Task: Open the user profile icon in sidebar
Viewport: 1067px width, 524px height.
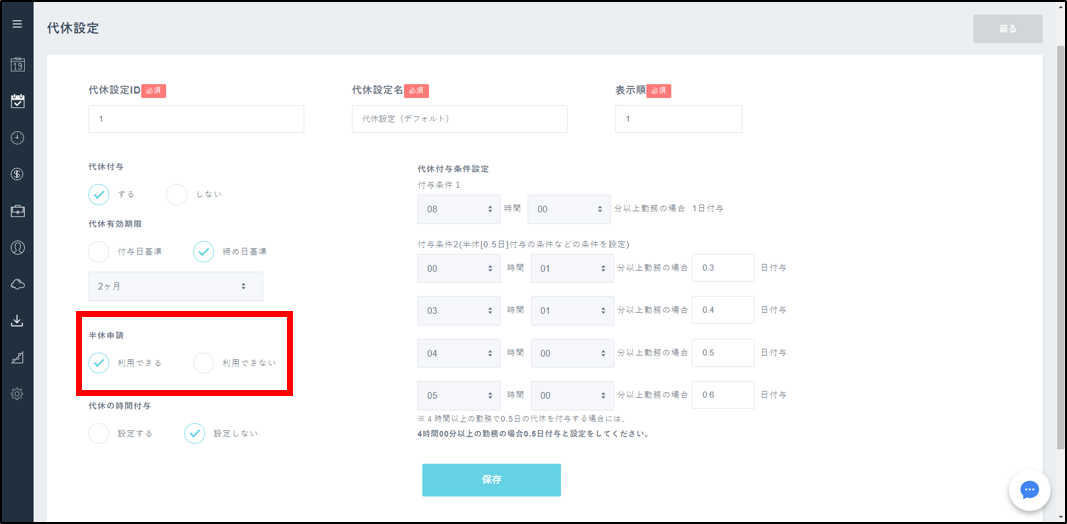Action: [17, 247]
